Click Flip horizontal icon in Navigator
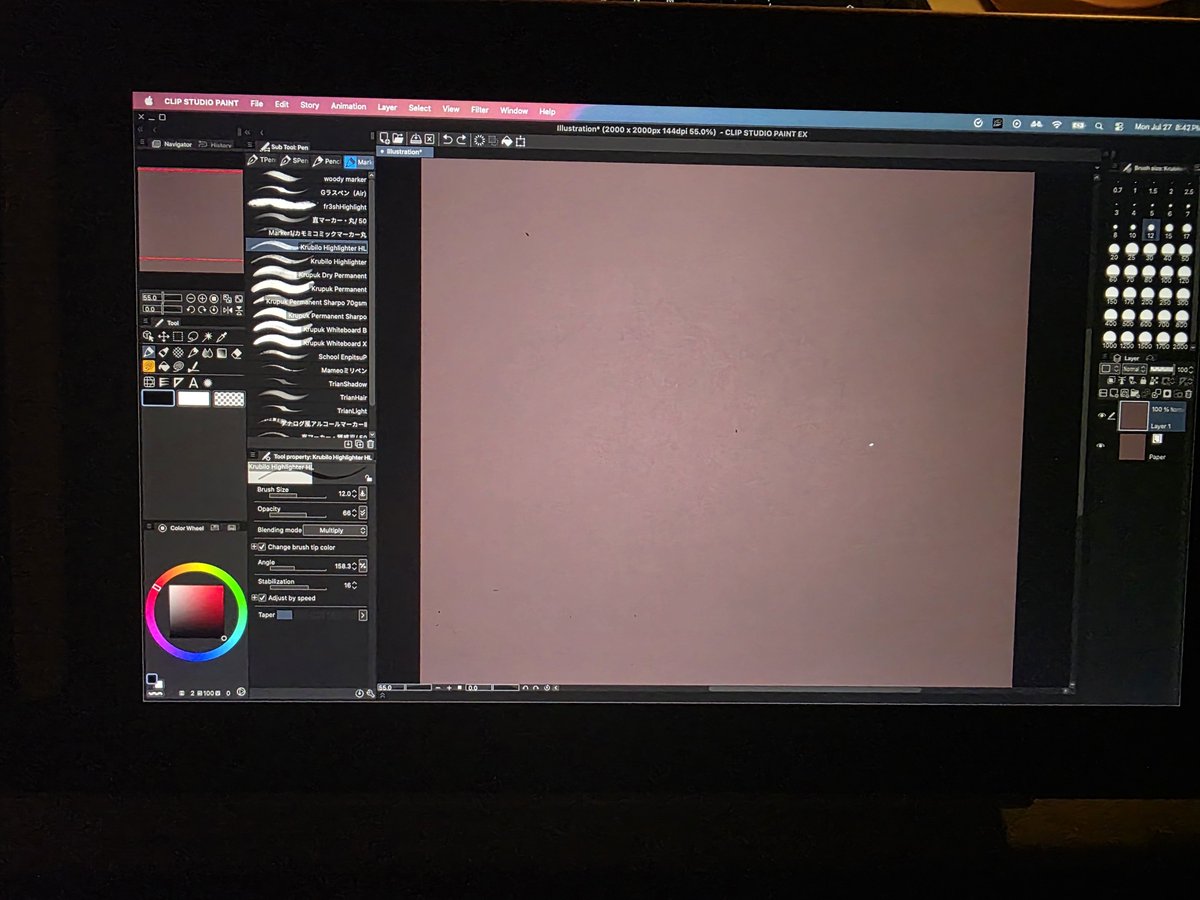1200x900 pixels. coord(227,310)
